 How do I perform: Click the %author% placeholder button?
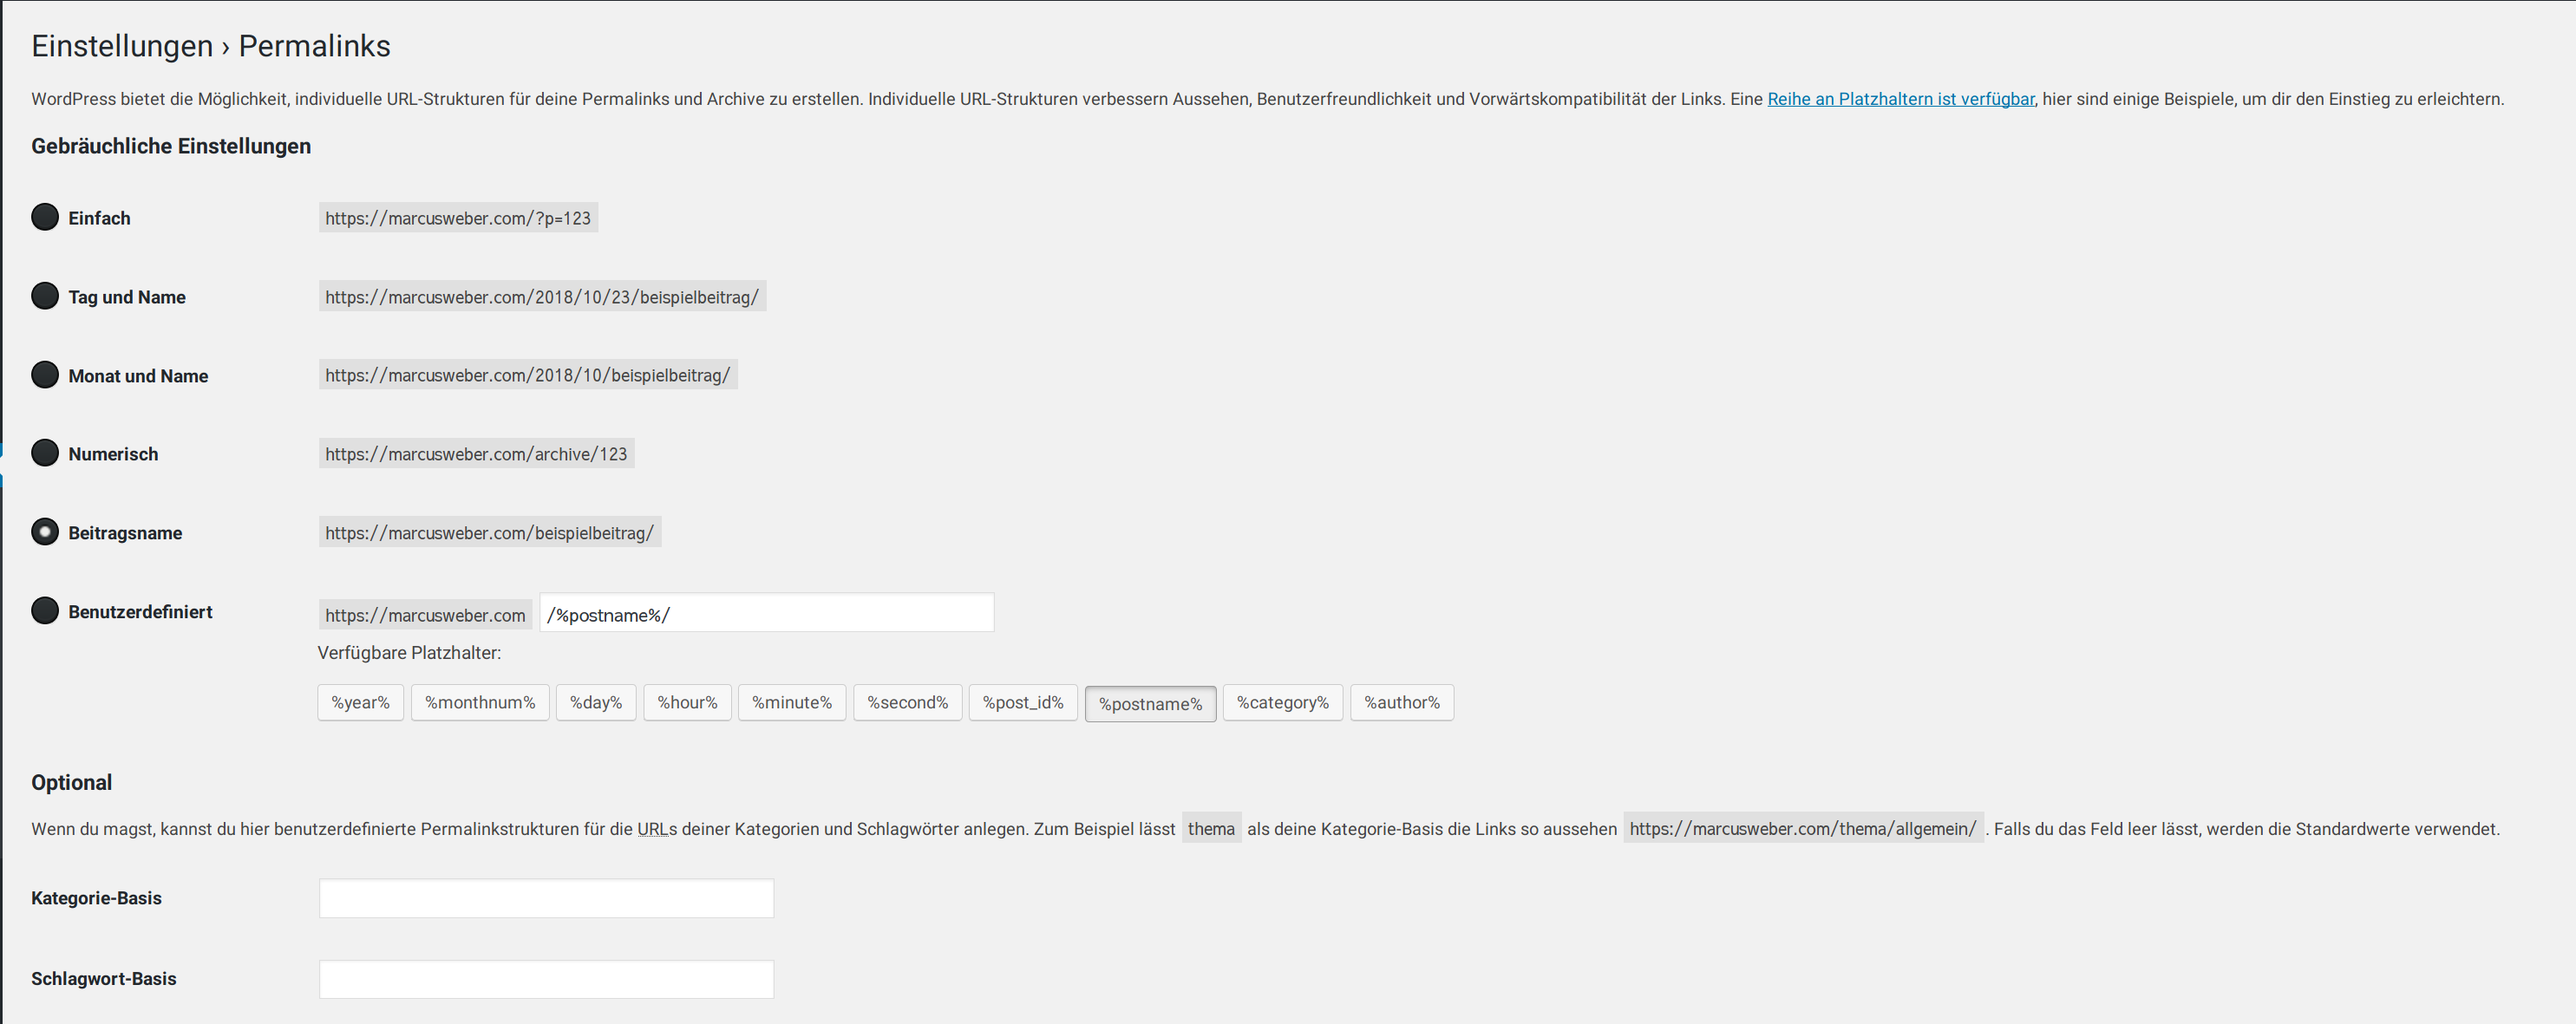click(x=1401, y=703)
